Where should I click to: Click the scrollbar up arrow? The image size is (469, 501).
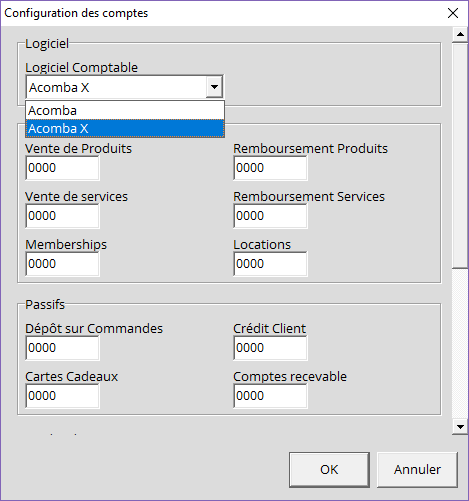click(x=460, y=34)
